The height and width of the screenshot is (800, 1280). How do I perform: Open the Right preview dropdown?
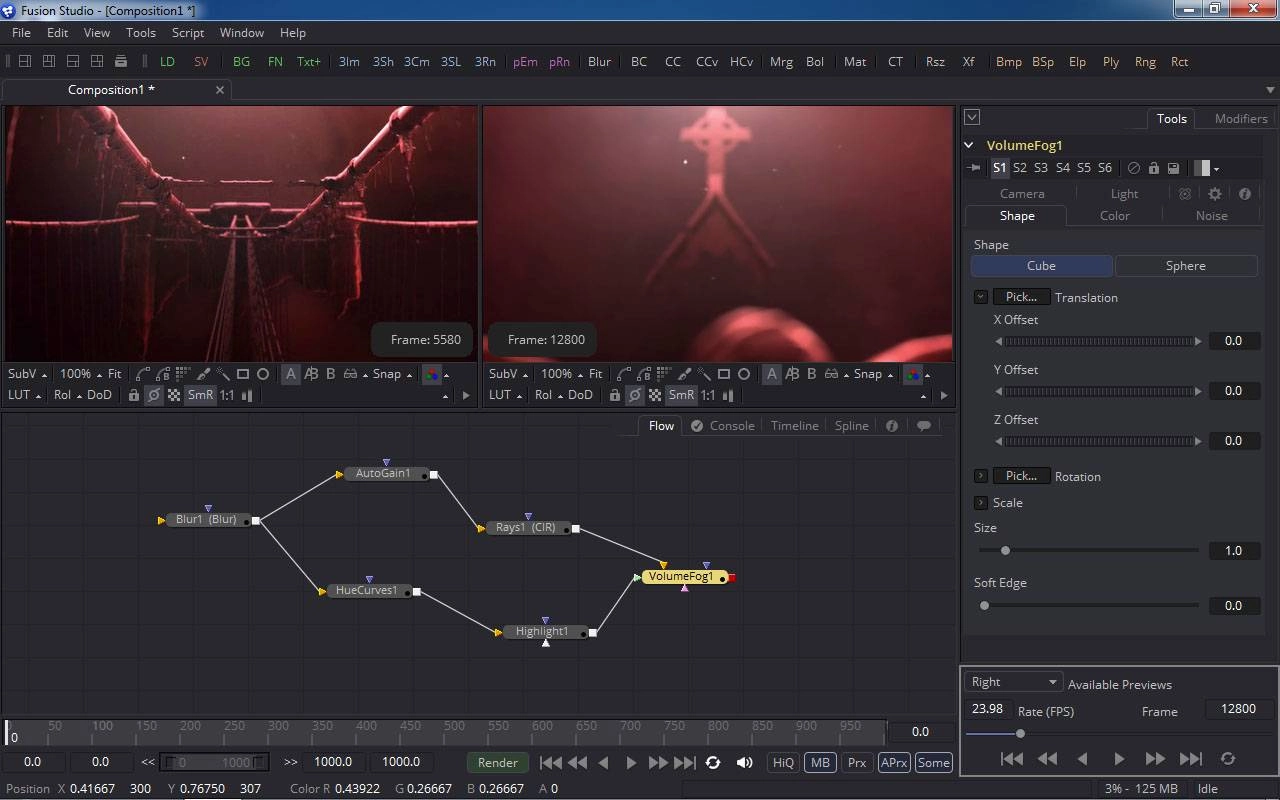1012,682
